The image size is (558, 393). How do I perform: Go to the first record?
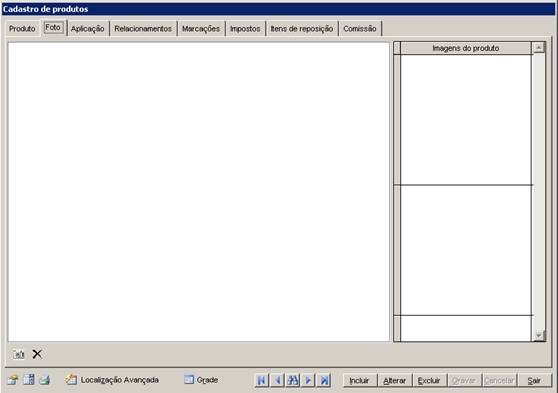click(261, 381)
